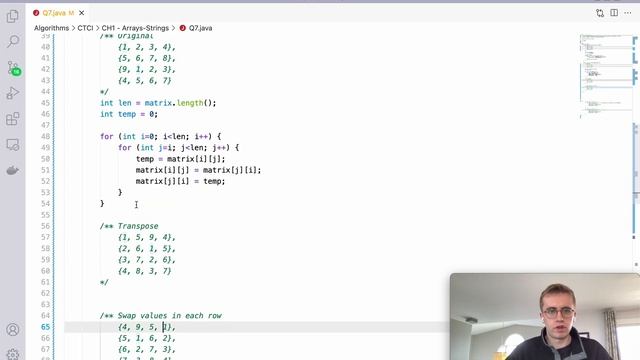The image size is (640, 360).
Task: Click 'matrix[i][j] = matrix[j][i];' line
Action: [x=198, y=170]
